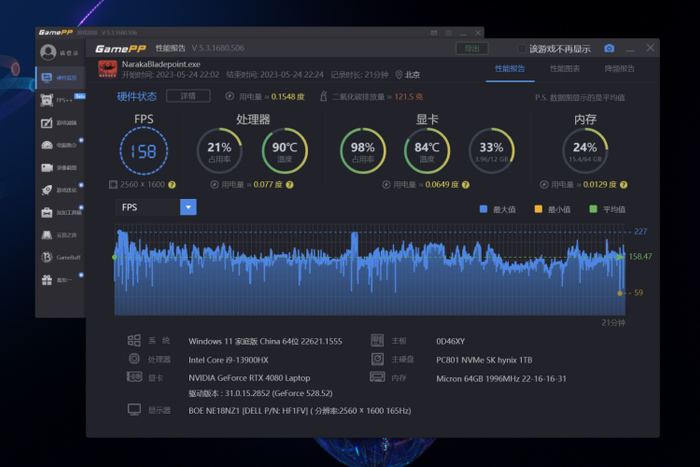Switch to the 降频报告 tab

click(619, 69)
